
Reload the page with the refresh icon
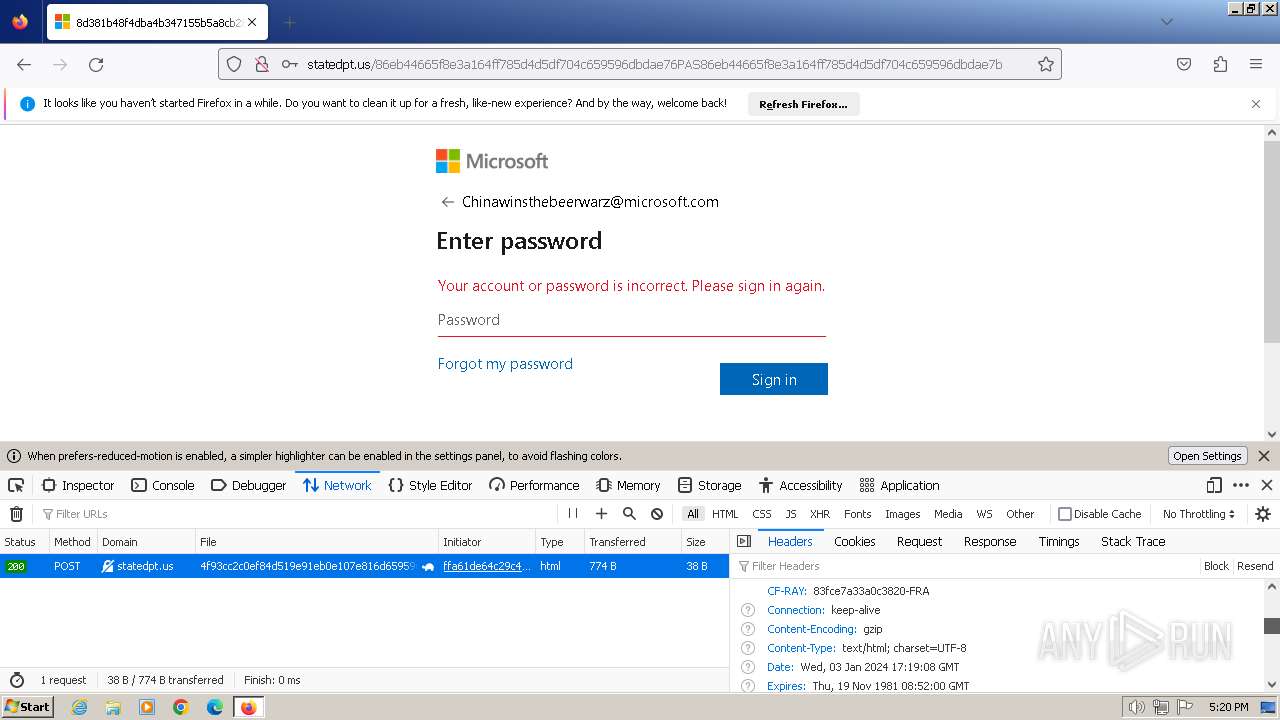click(x=96, y=64)
